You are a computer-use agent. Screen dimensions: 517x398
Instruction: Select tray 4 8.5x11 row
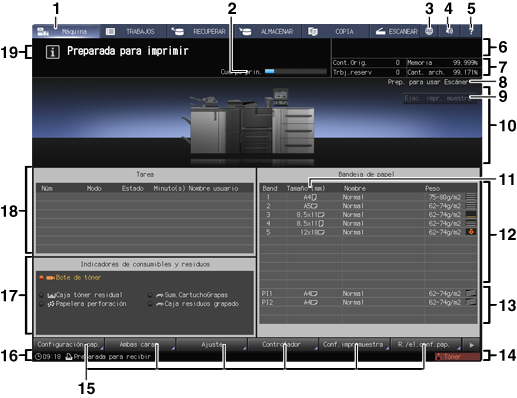pyautogui.click(x=368, y=223)
